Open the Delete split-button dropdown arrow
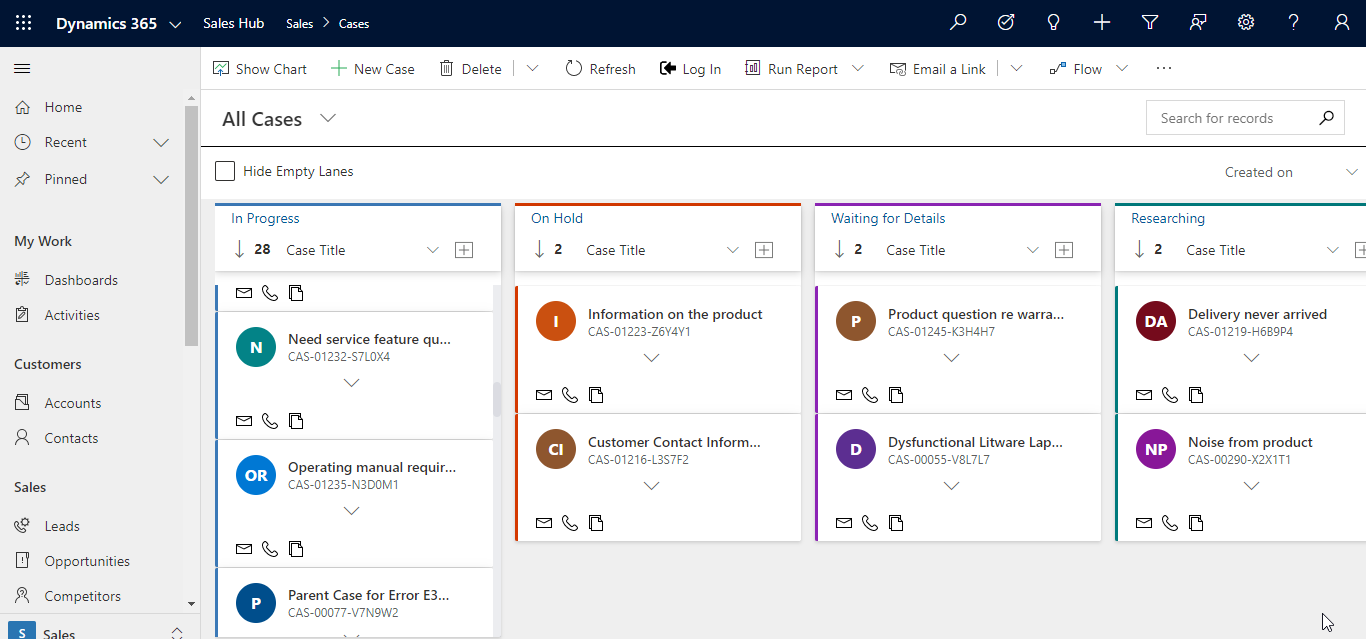 click(x=532, y=68)
